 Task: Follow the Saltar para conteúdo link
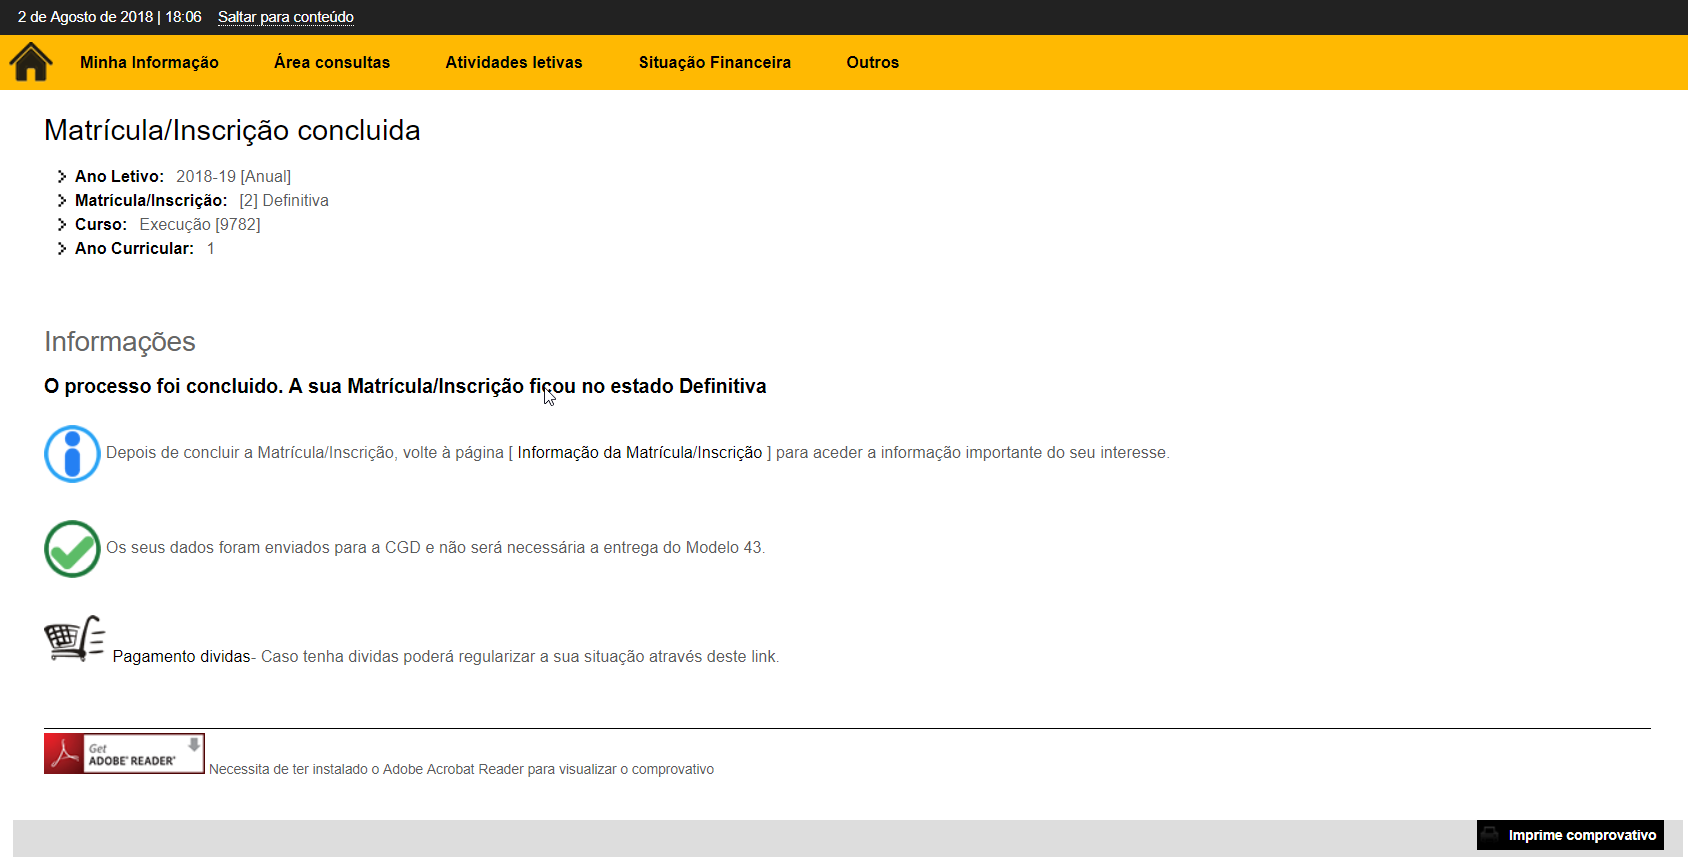tap(286, 17)
